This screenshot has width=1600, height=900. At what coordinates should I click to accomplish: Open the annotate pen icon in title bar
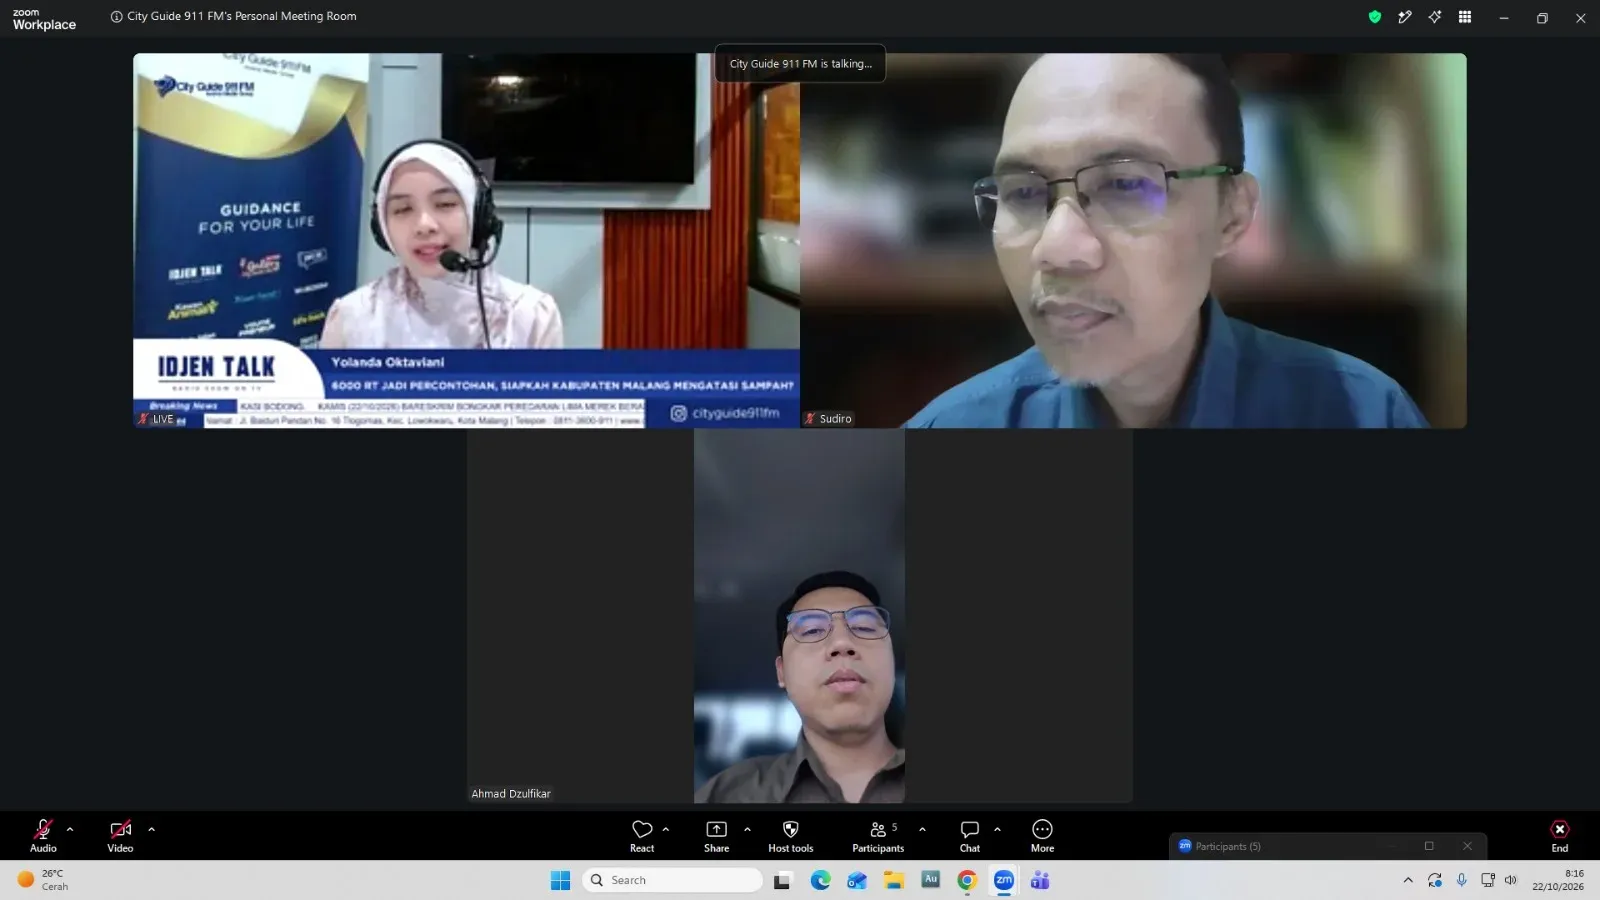(1405, 17)
